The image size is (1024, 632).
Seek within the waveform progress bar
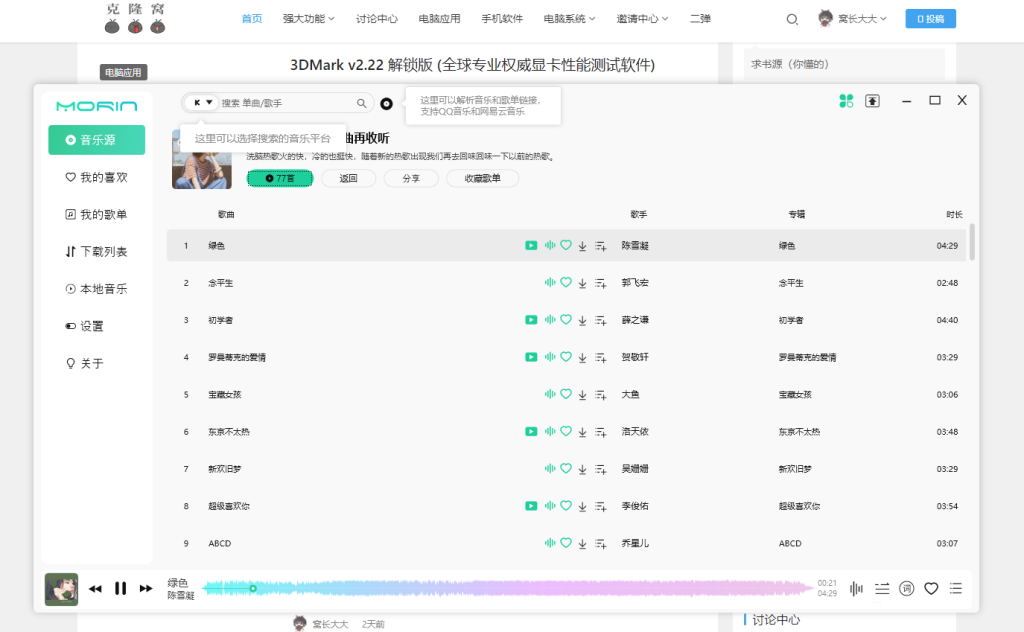point(507,589)
